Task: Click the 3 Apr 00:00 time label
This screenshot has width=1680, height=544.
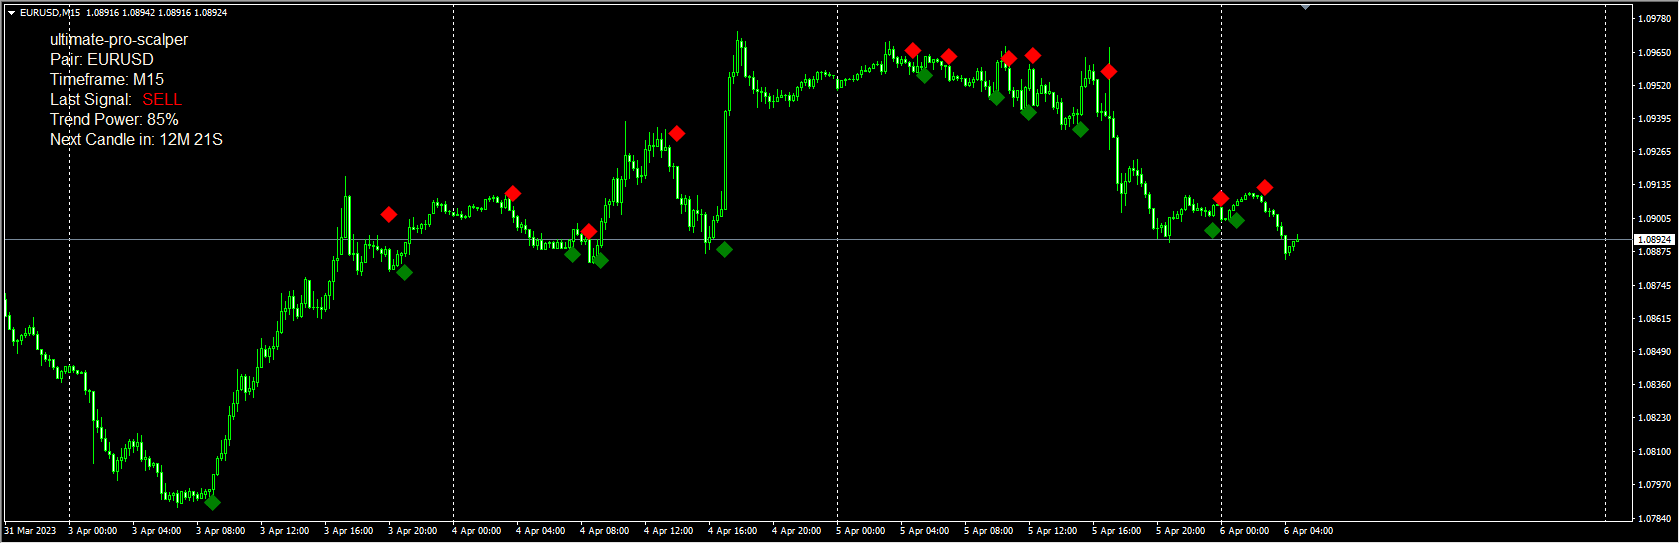Action: coord(93,531)
